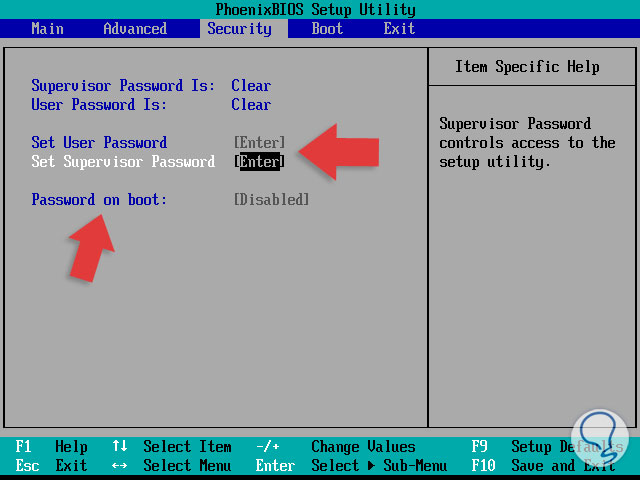Open the Main menu tab

[x=47, y=29]
